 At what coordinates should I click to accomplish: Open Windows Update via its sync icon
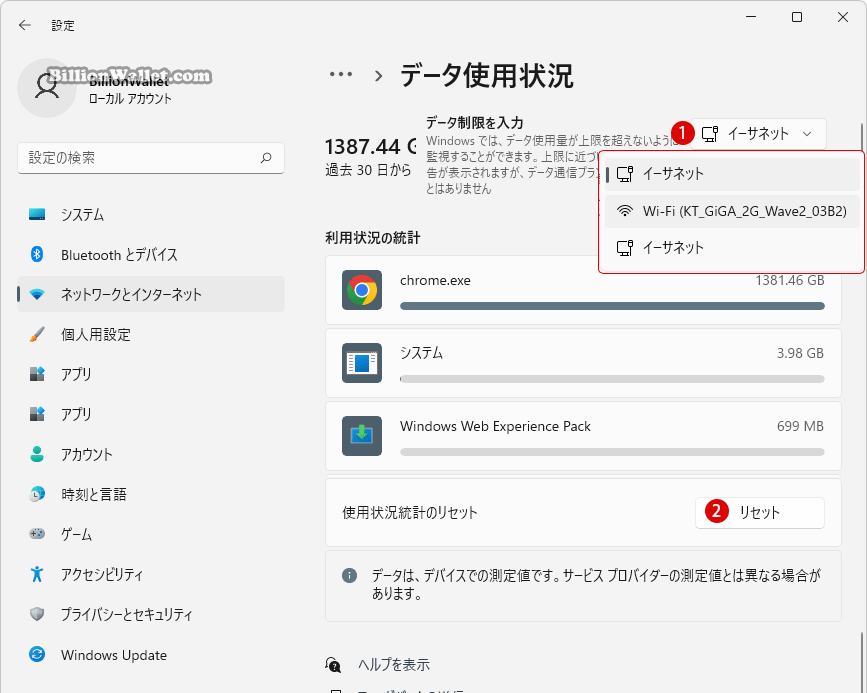tap(37, 654)
